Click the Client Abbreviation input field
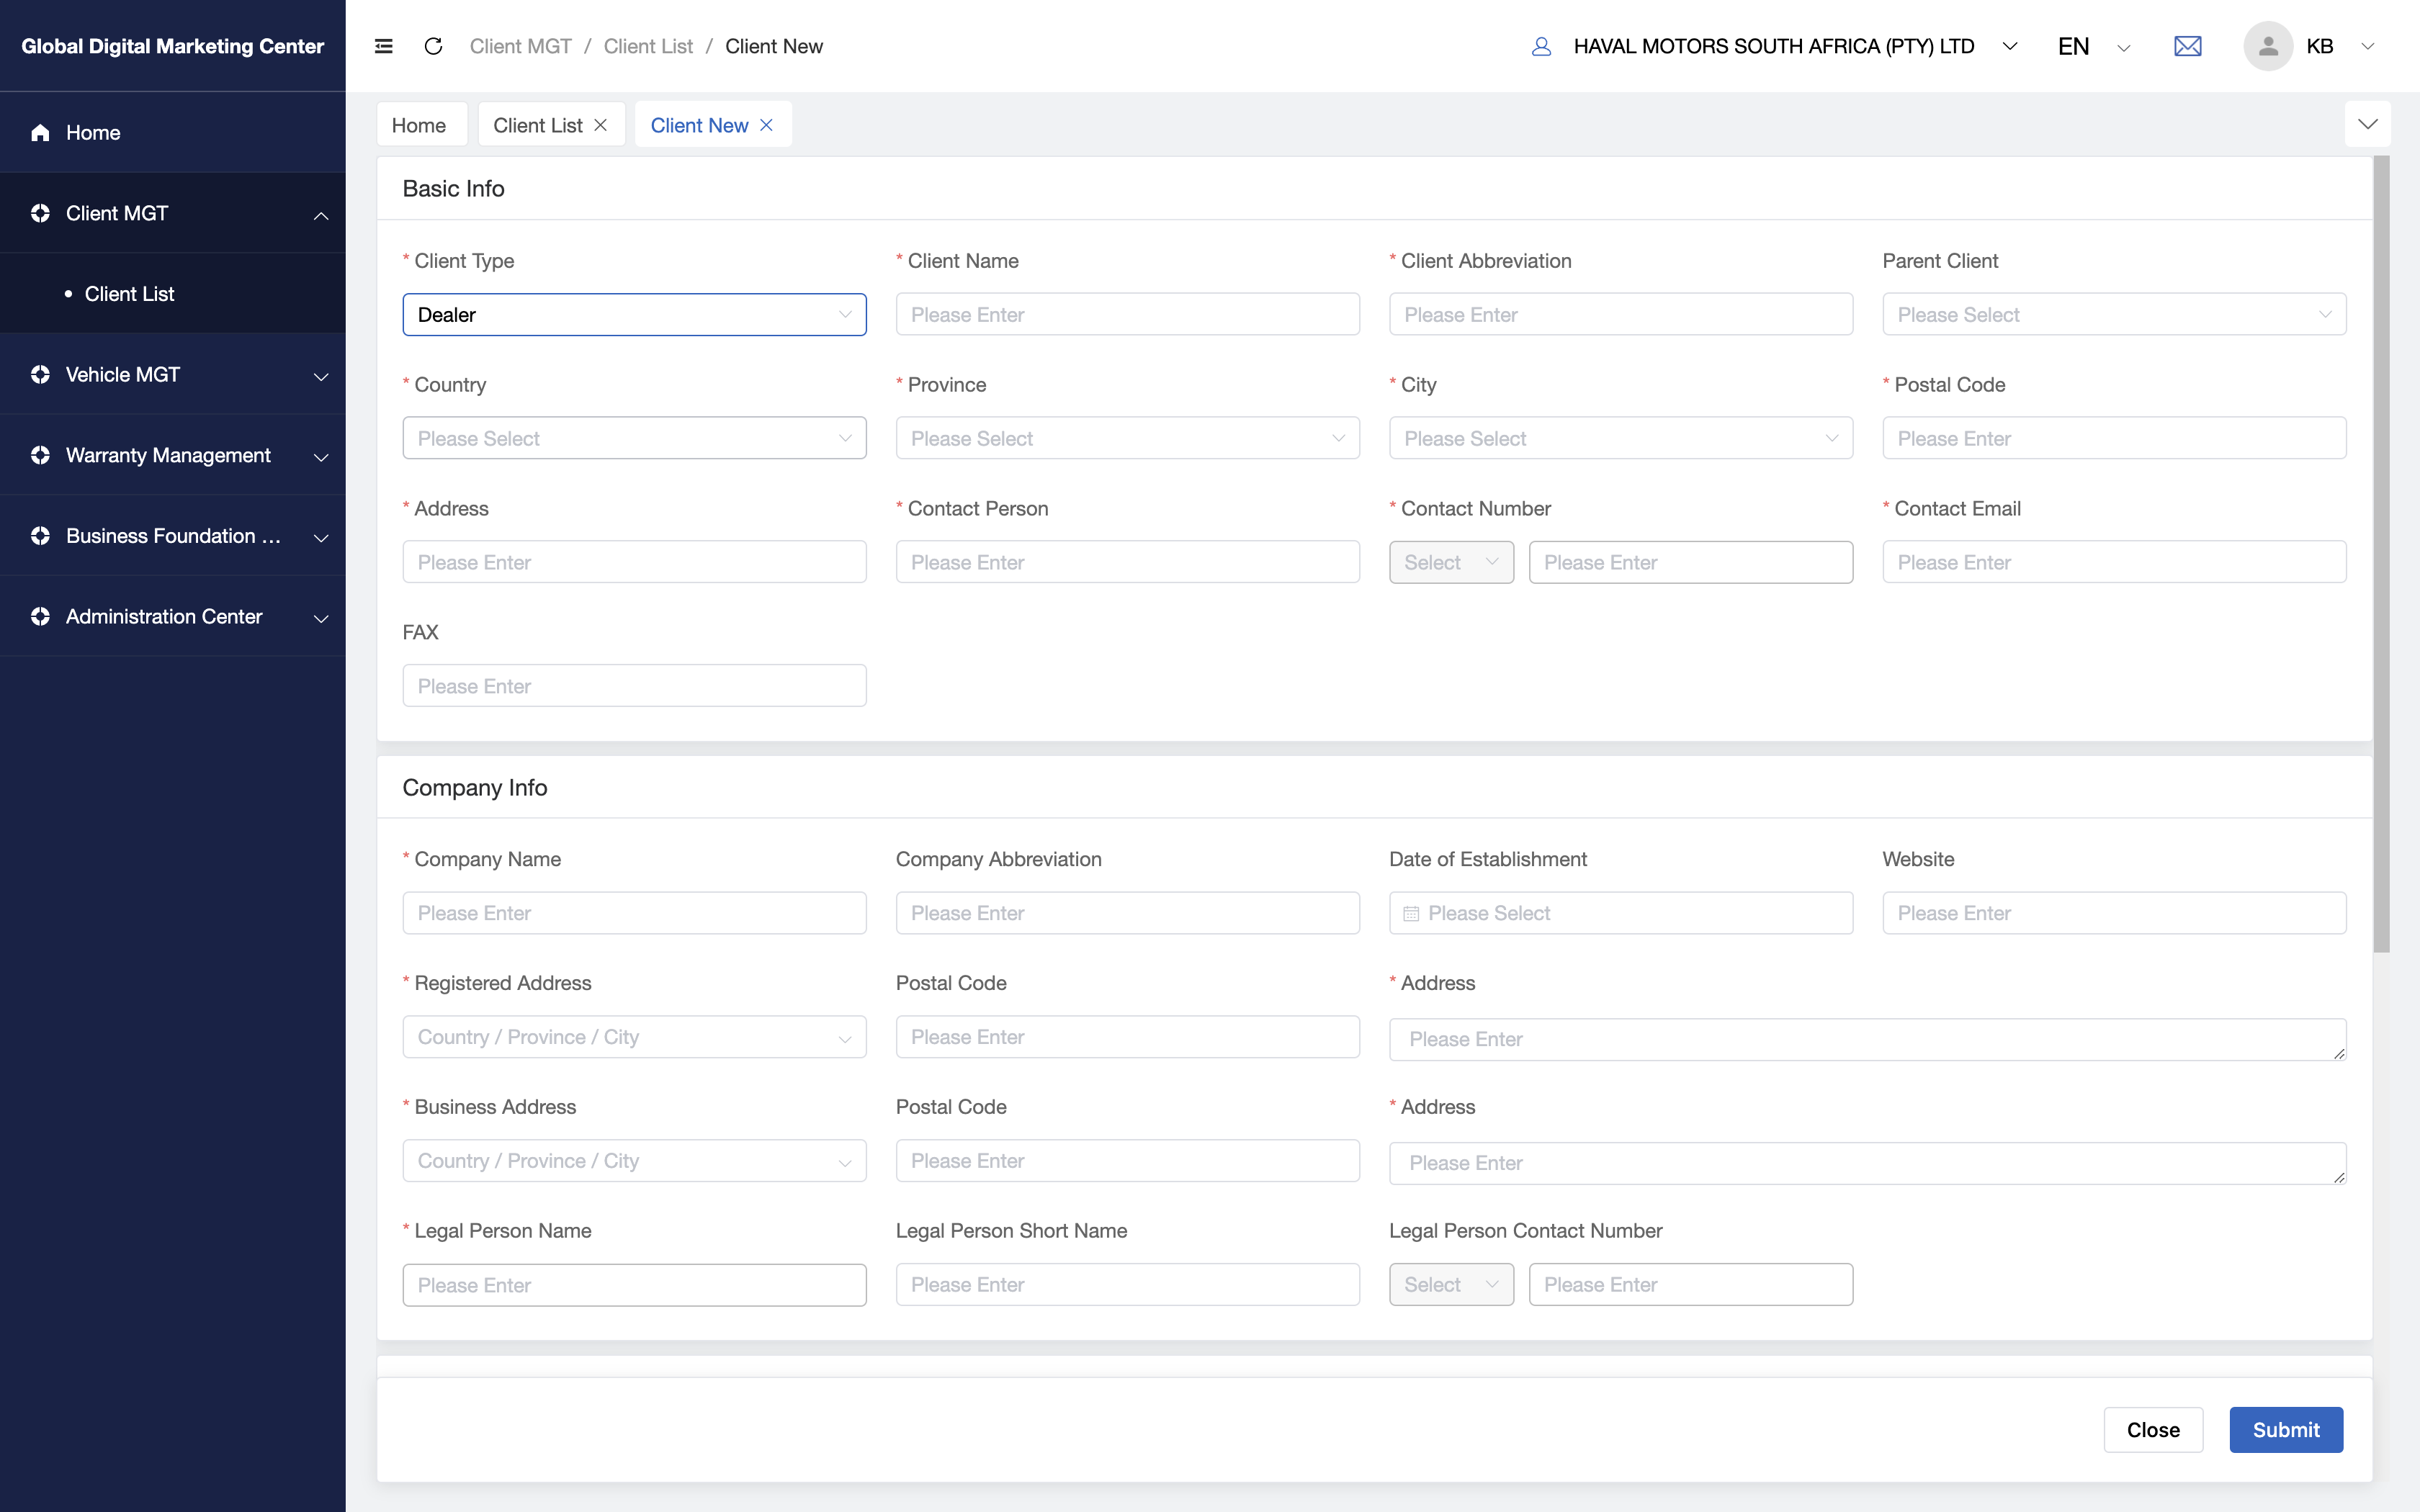2420x1512 pixels. (x=1620, y=315)
